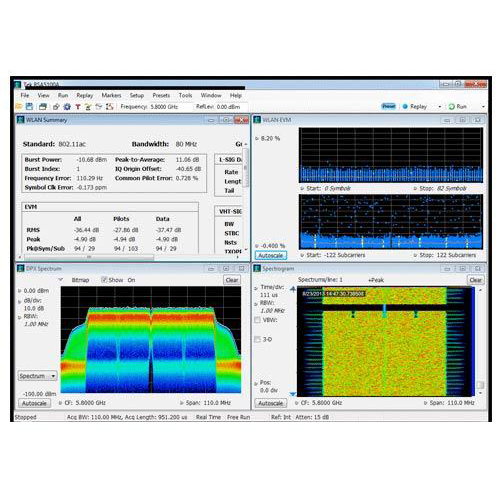Image resolution: width=500 pixels, height=500 pixels.
Task: Click the green Run icon
Action: tap(452, 106)
